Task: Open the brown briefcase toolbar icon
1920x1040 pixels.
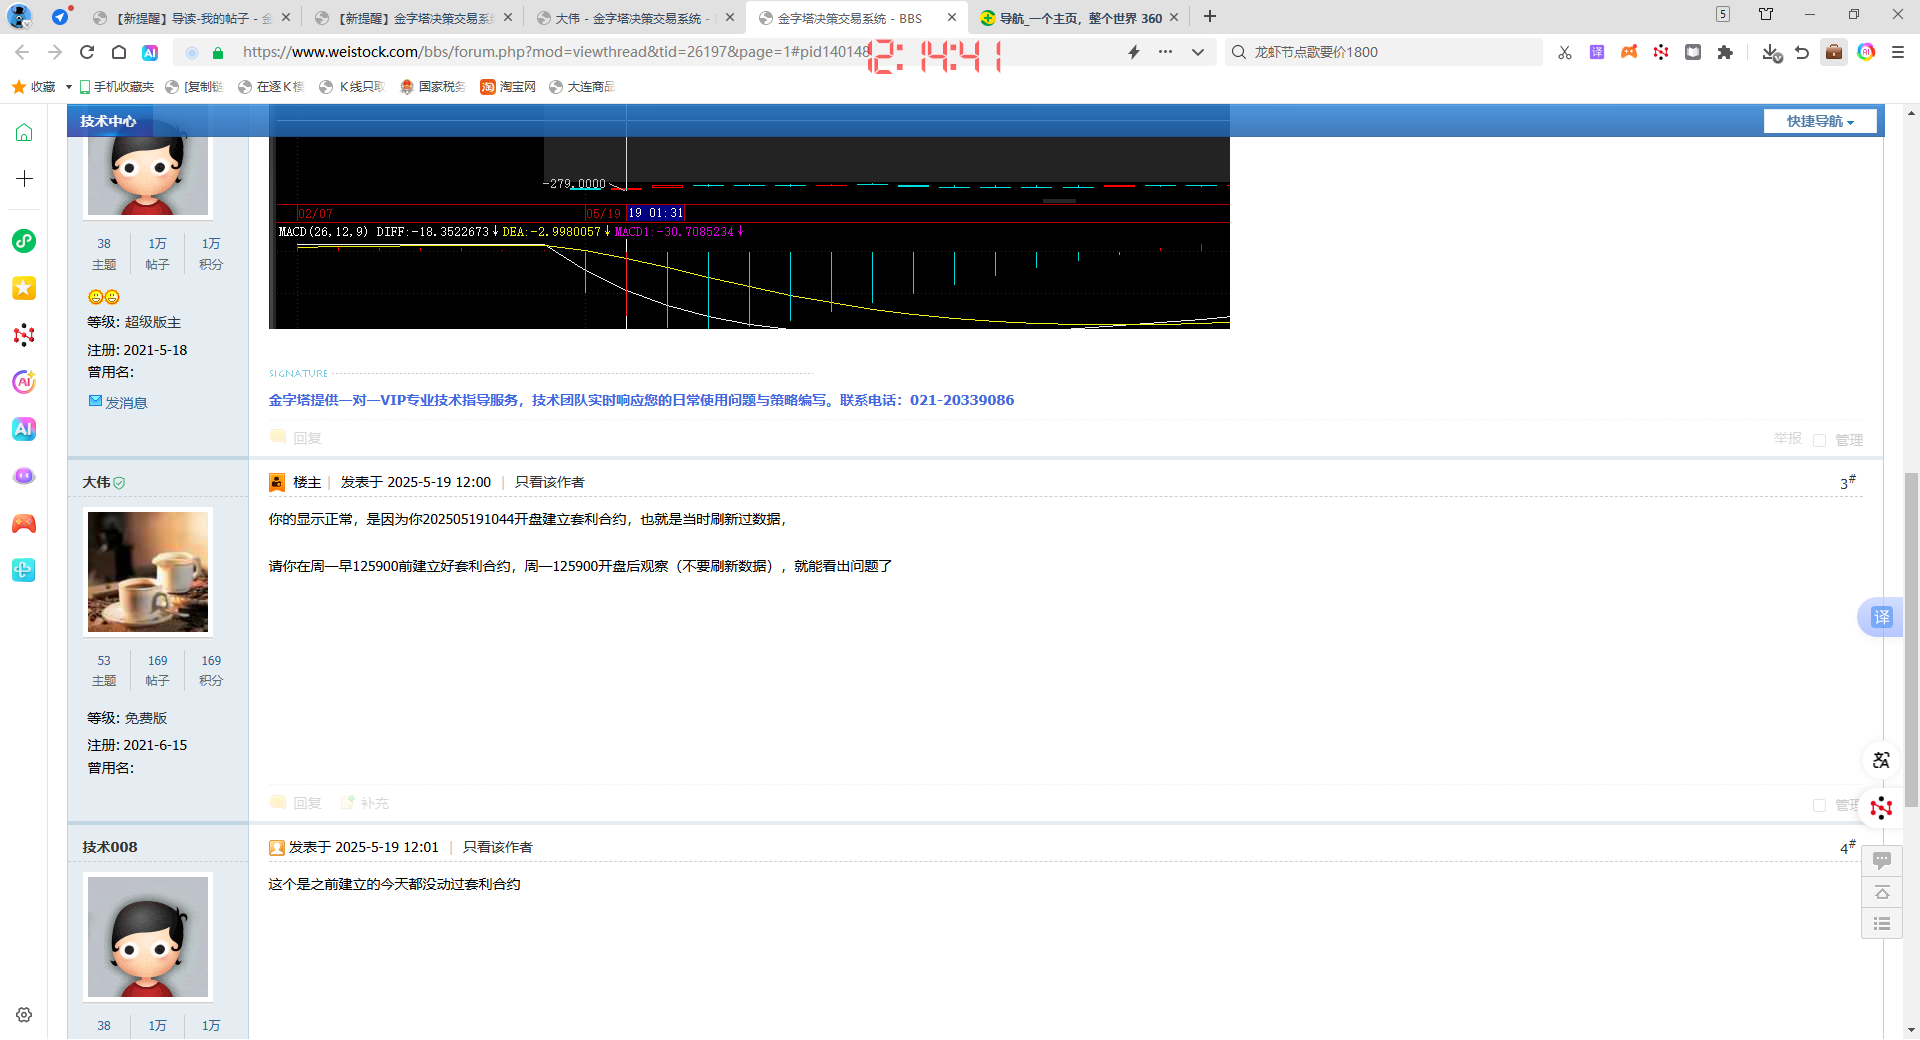Action: 1834,52
